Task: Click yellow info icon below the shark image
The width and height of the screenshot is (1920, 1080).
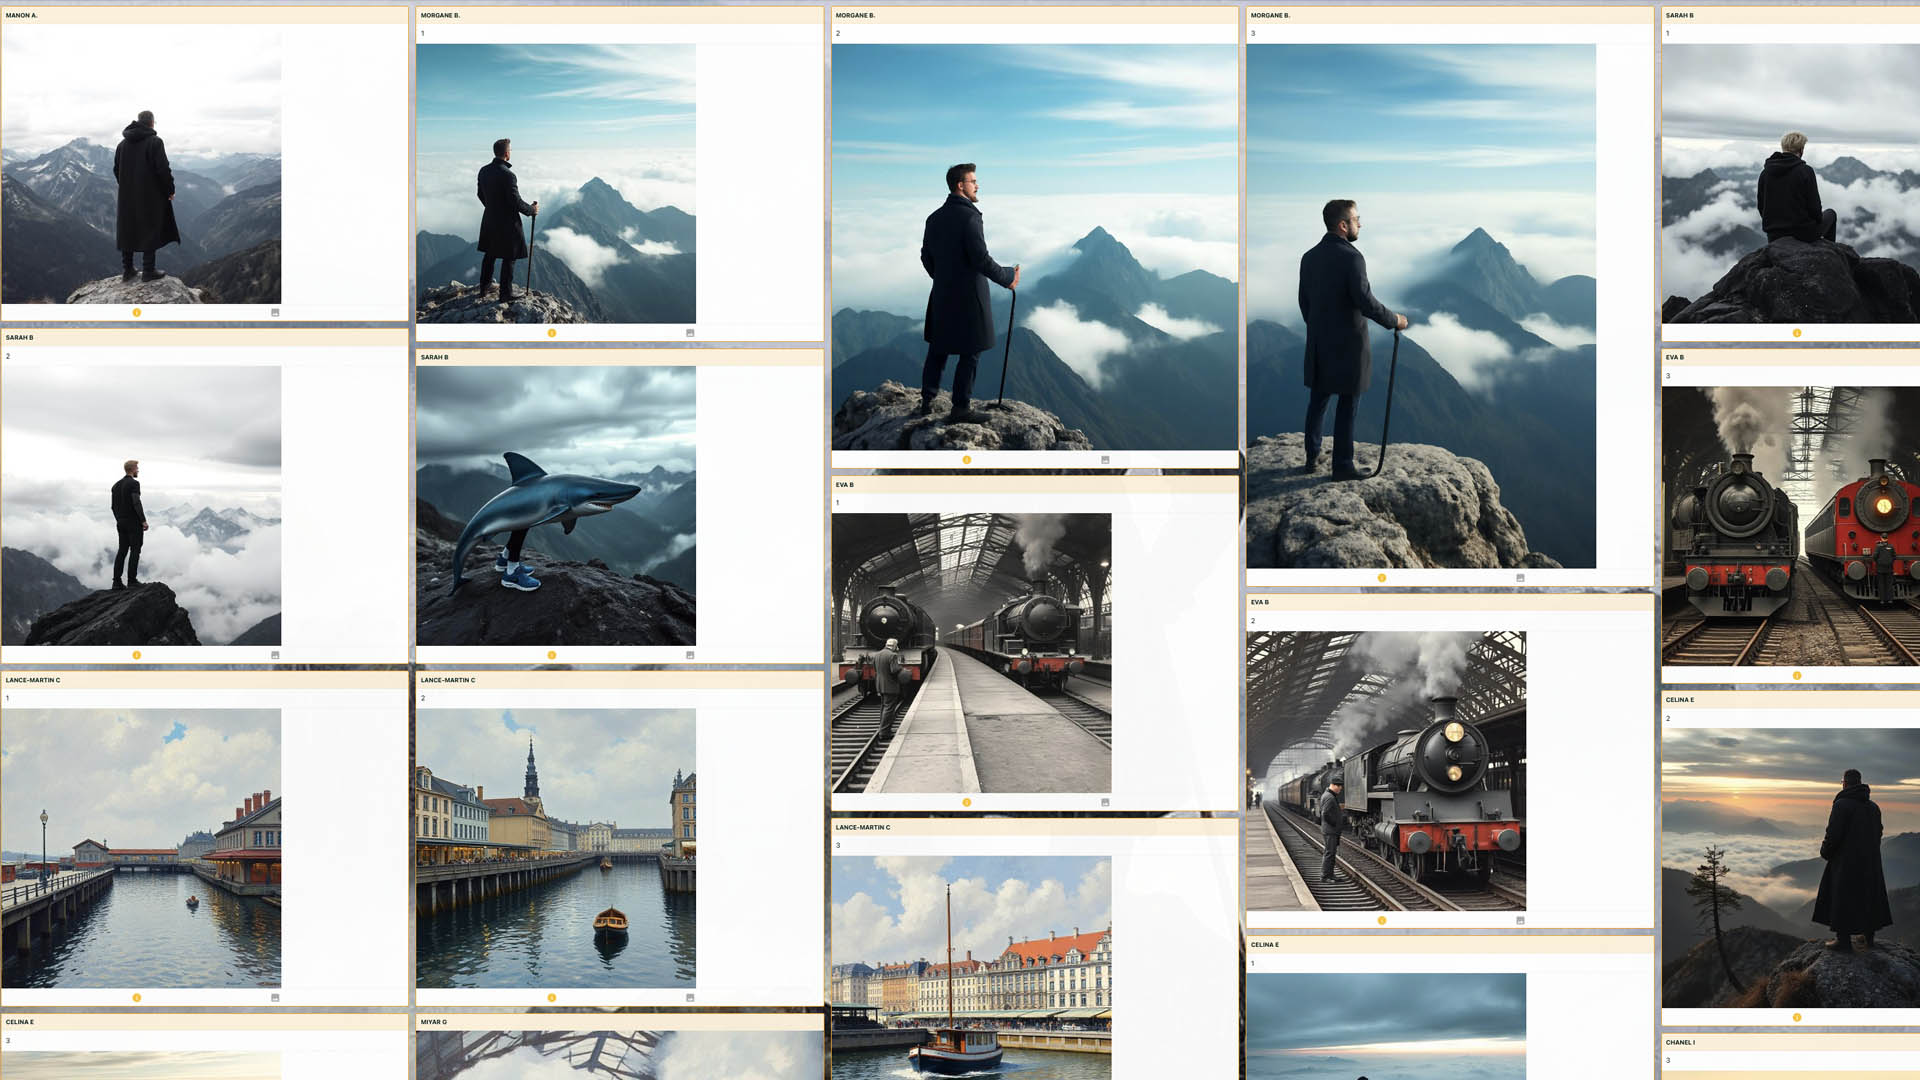Action: (x=552, y=656)
